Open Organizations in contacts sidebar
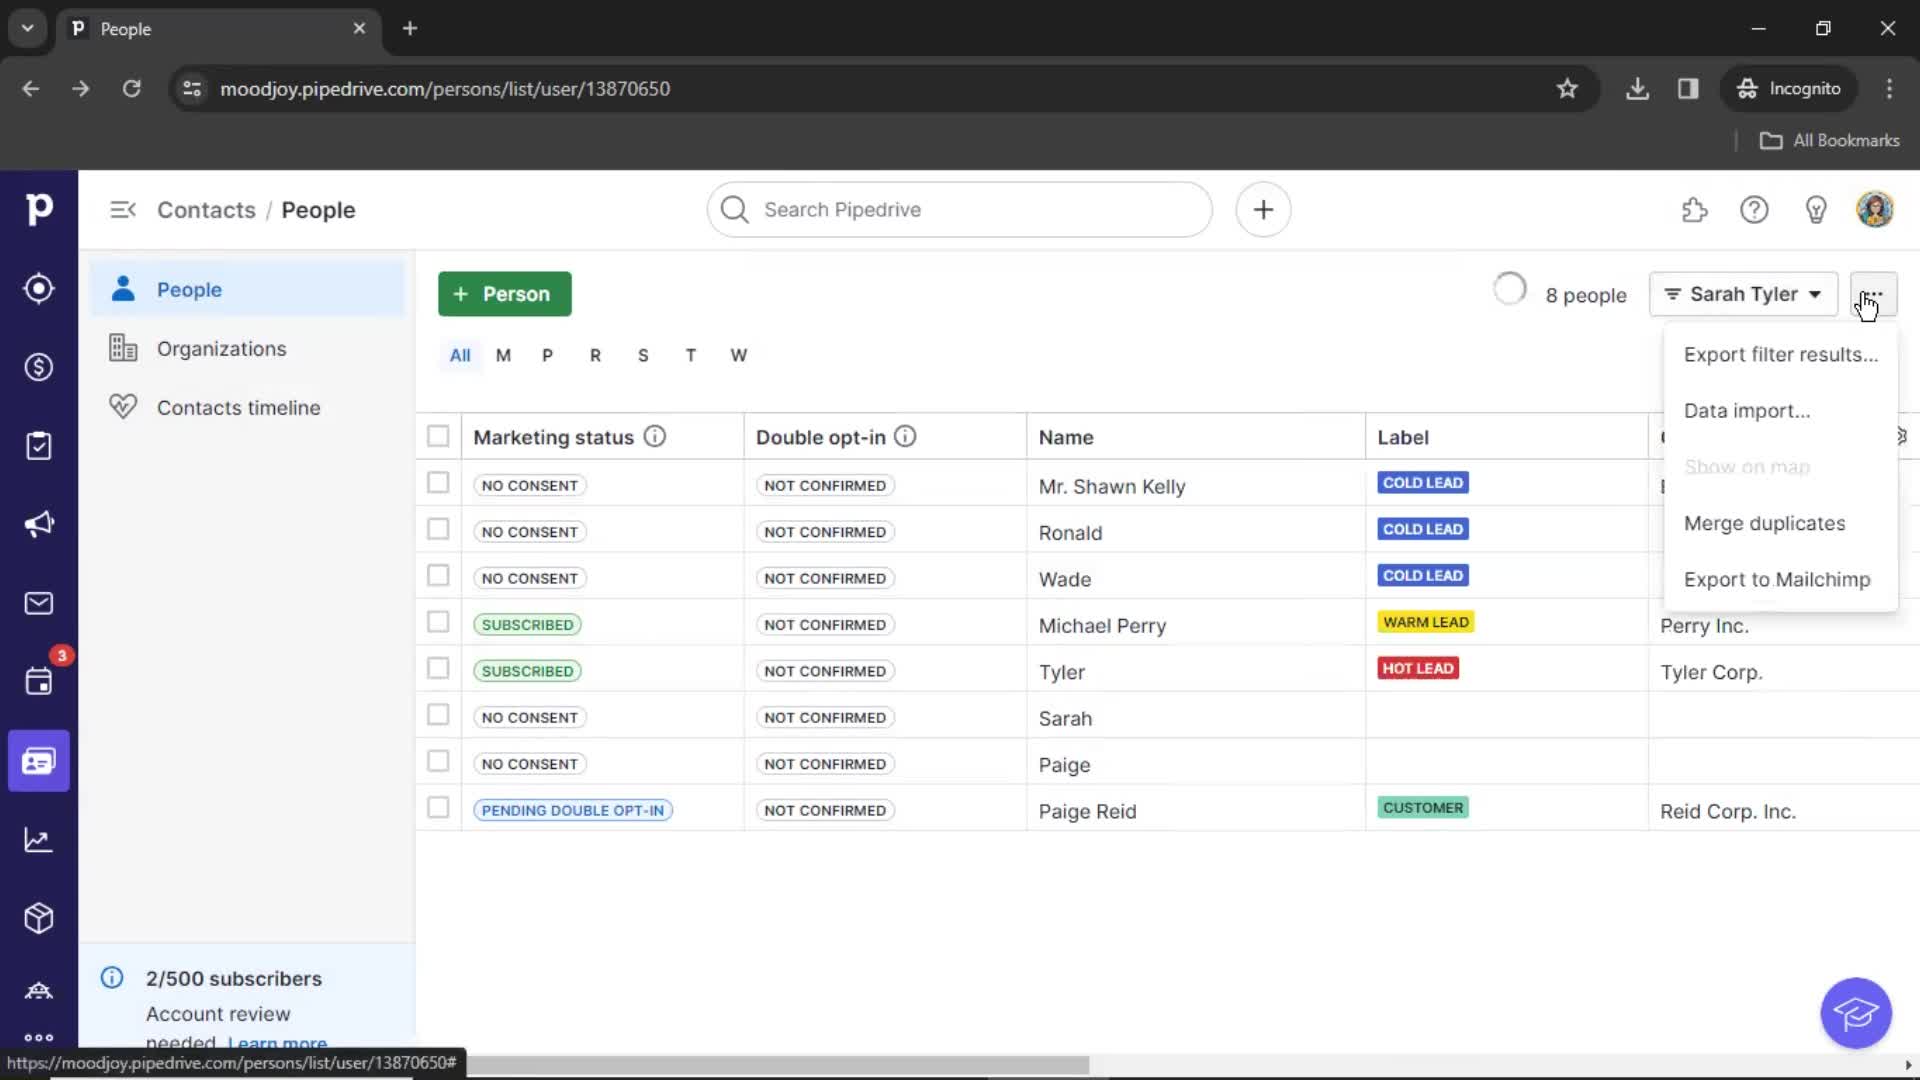 tap(248, 349)
